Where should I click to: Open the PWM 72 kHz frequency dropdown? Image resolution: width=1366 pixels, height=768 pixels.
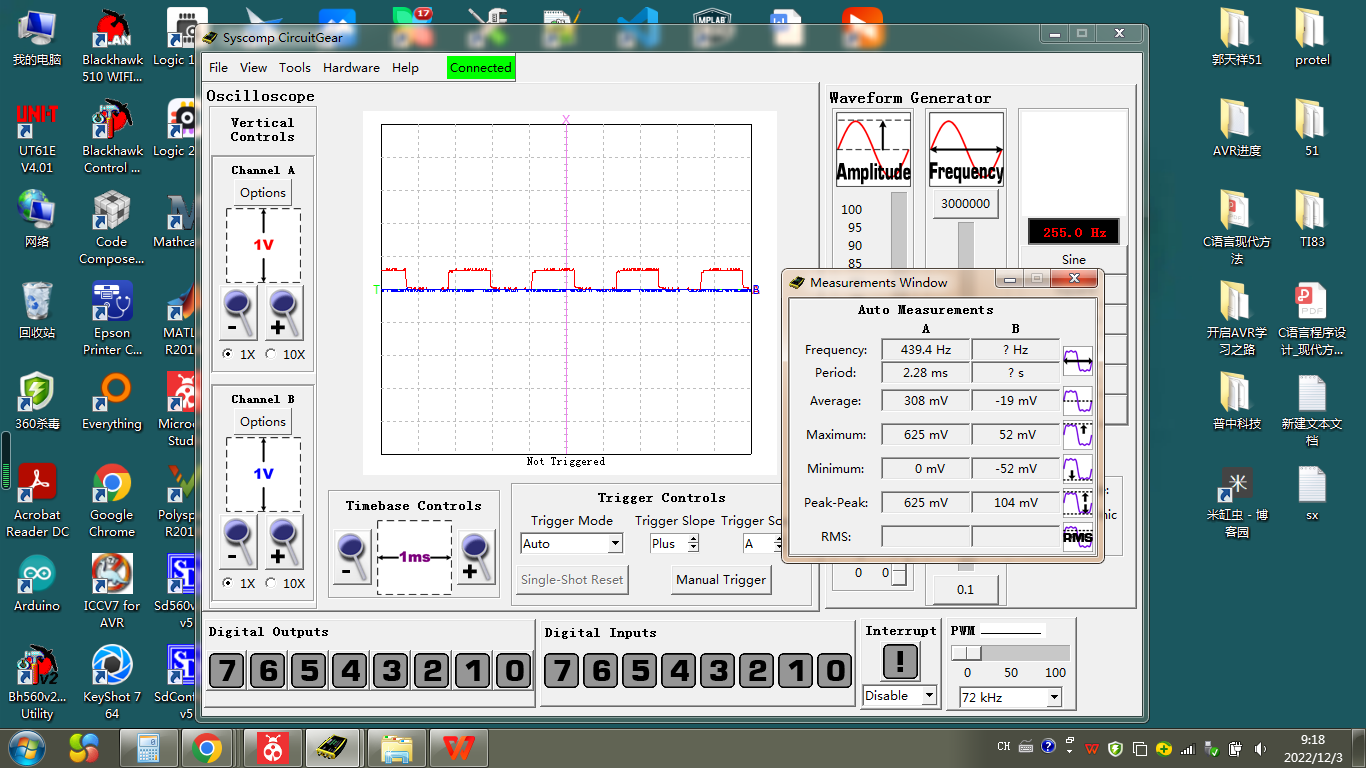pos(1054,697)
